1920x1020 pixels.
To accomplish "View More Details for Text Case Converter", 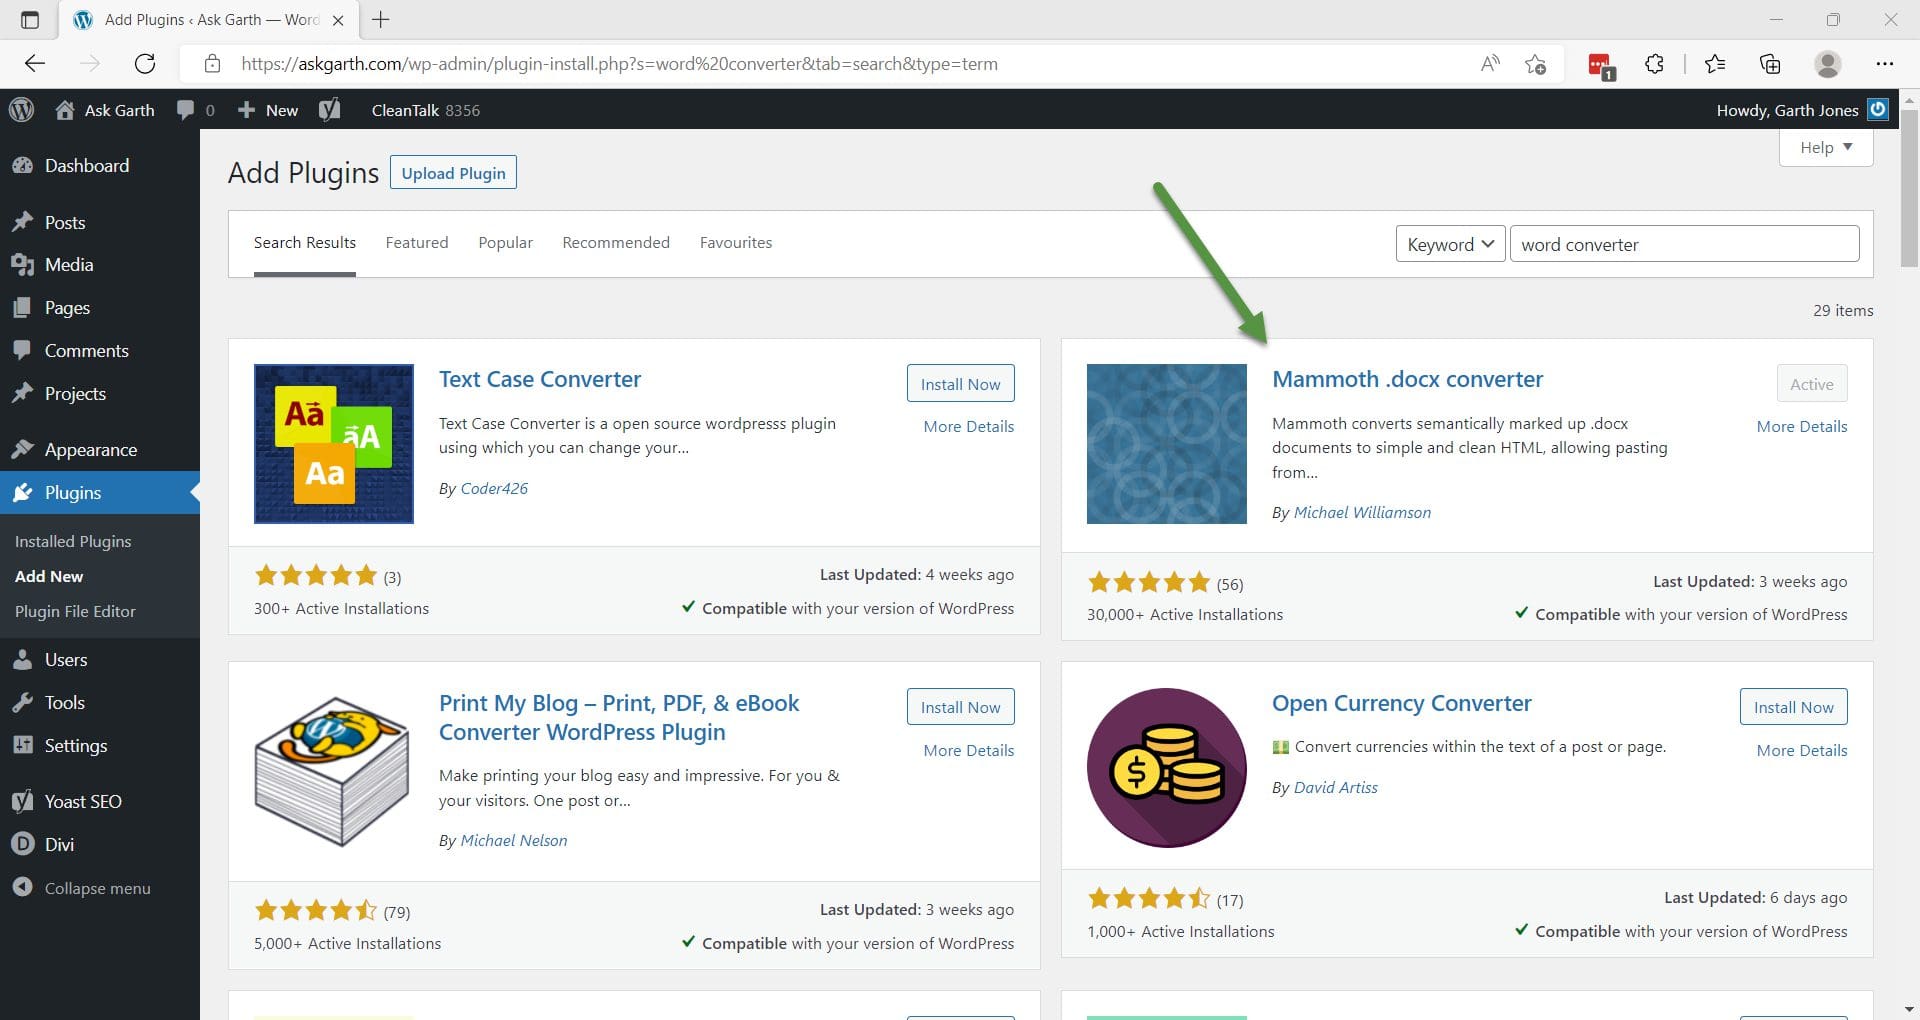I will point(969,426).
